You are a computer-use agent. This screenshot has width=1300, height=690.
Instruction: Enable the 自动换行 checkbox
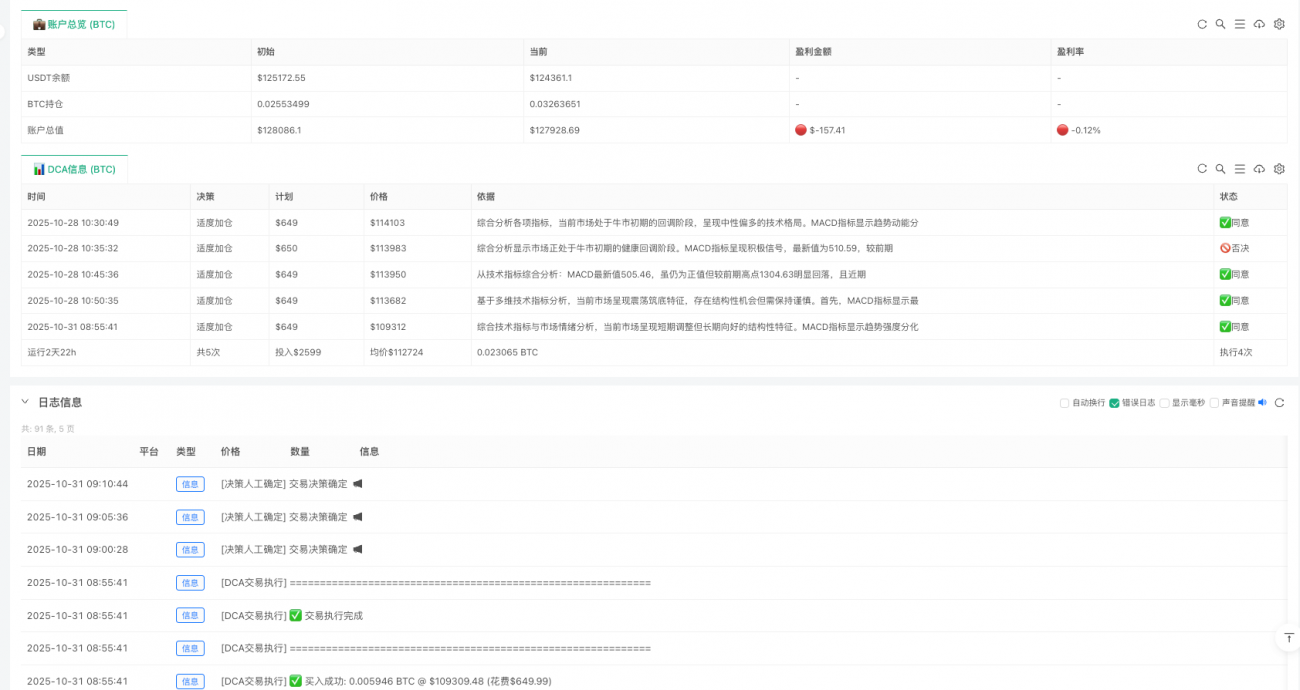click(x=1065, y=403)
